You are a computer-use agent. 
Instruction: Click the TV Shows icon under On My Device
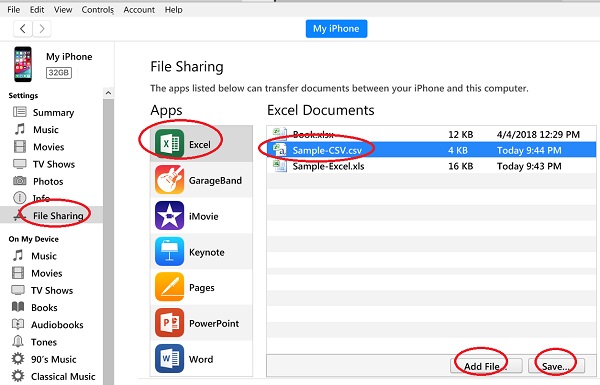click(x=18, y=290)
